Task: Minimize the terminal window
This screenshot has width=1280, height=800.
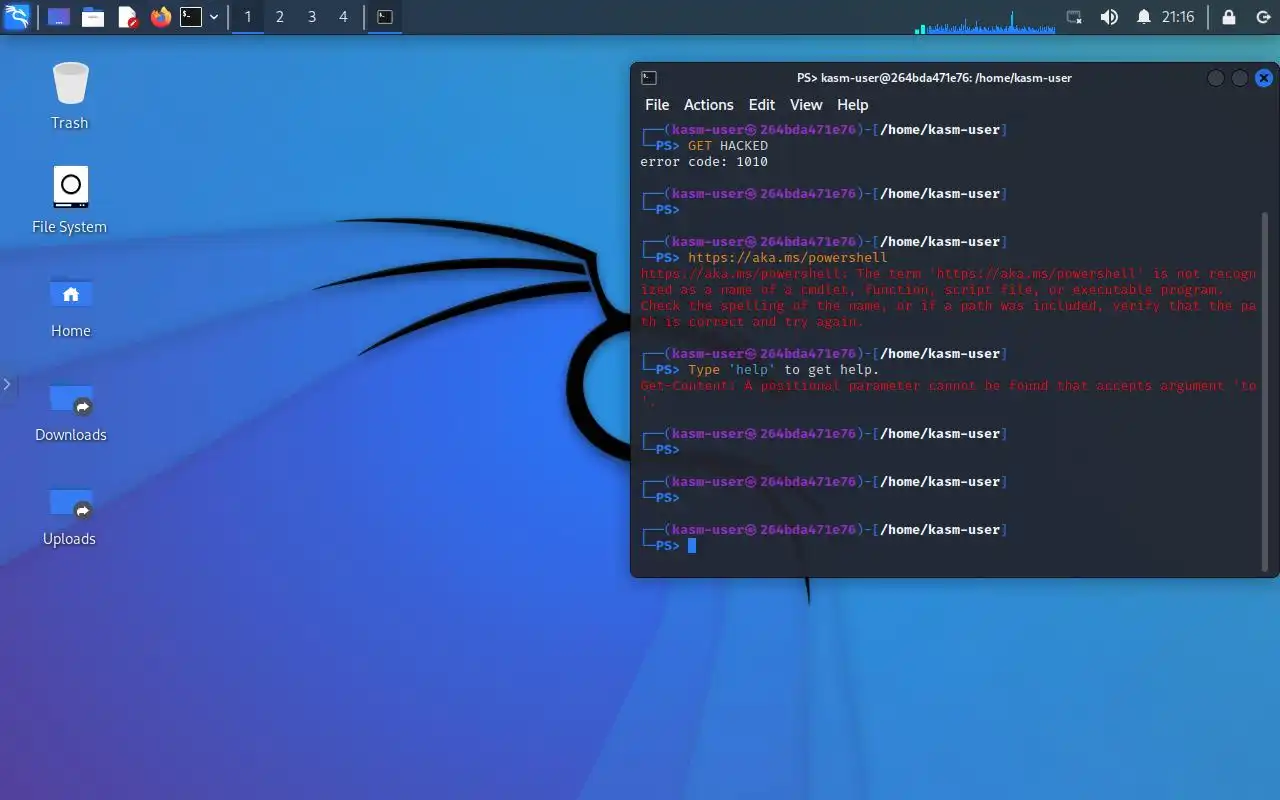Action: [1216, 78]
